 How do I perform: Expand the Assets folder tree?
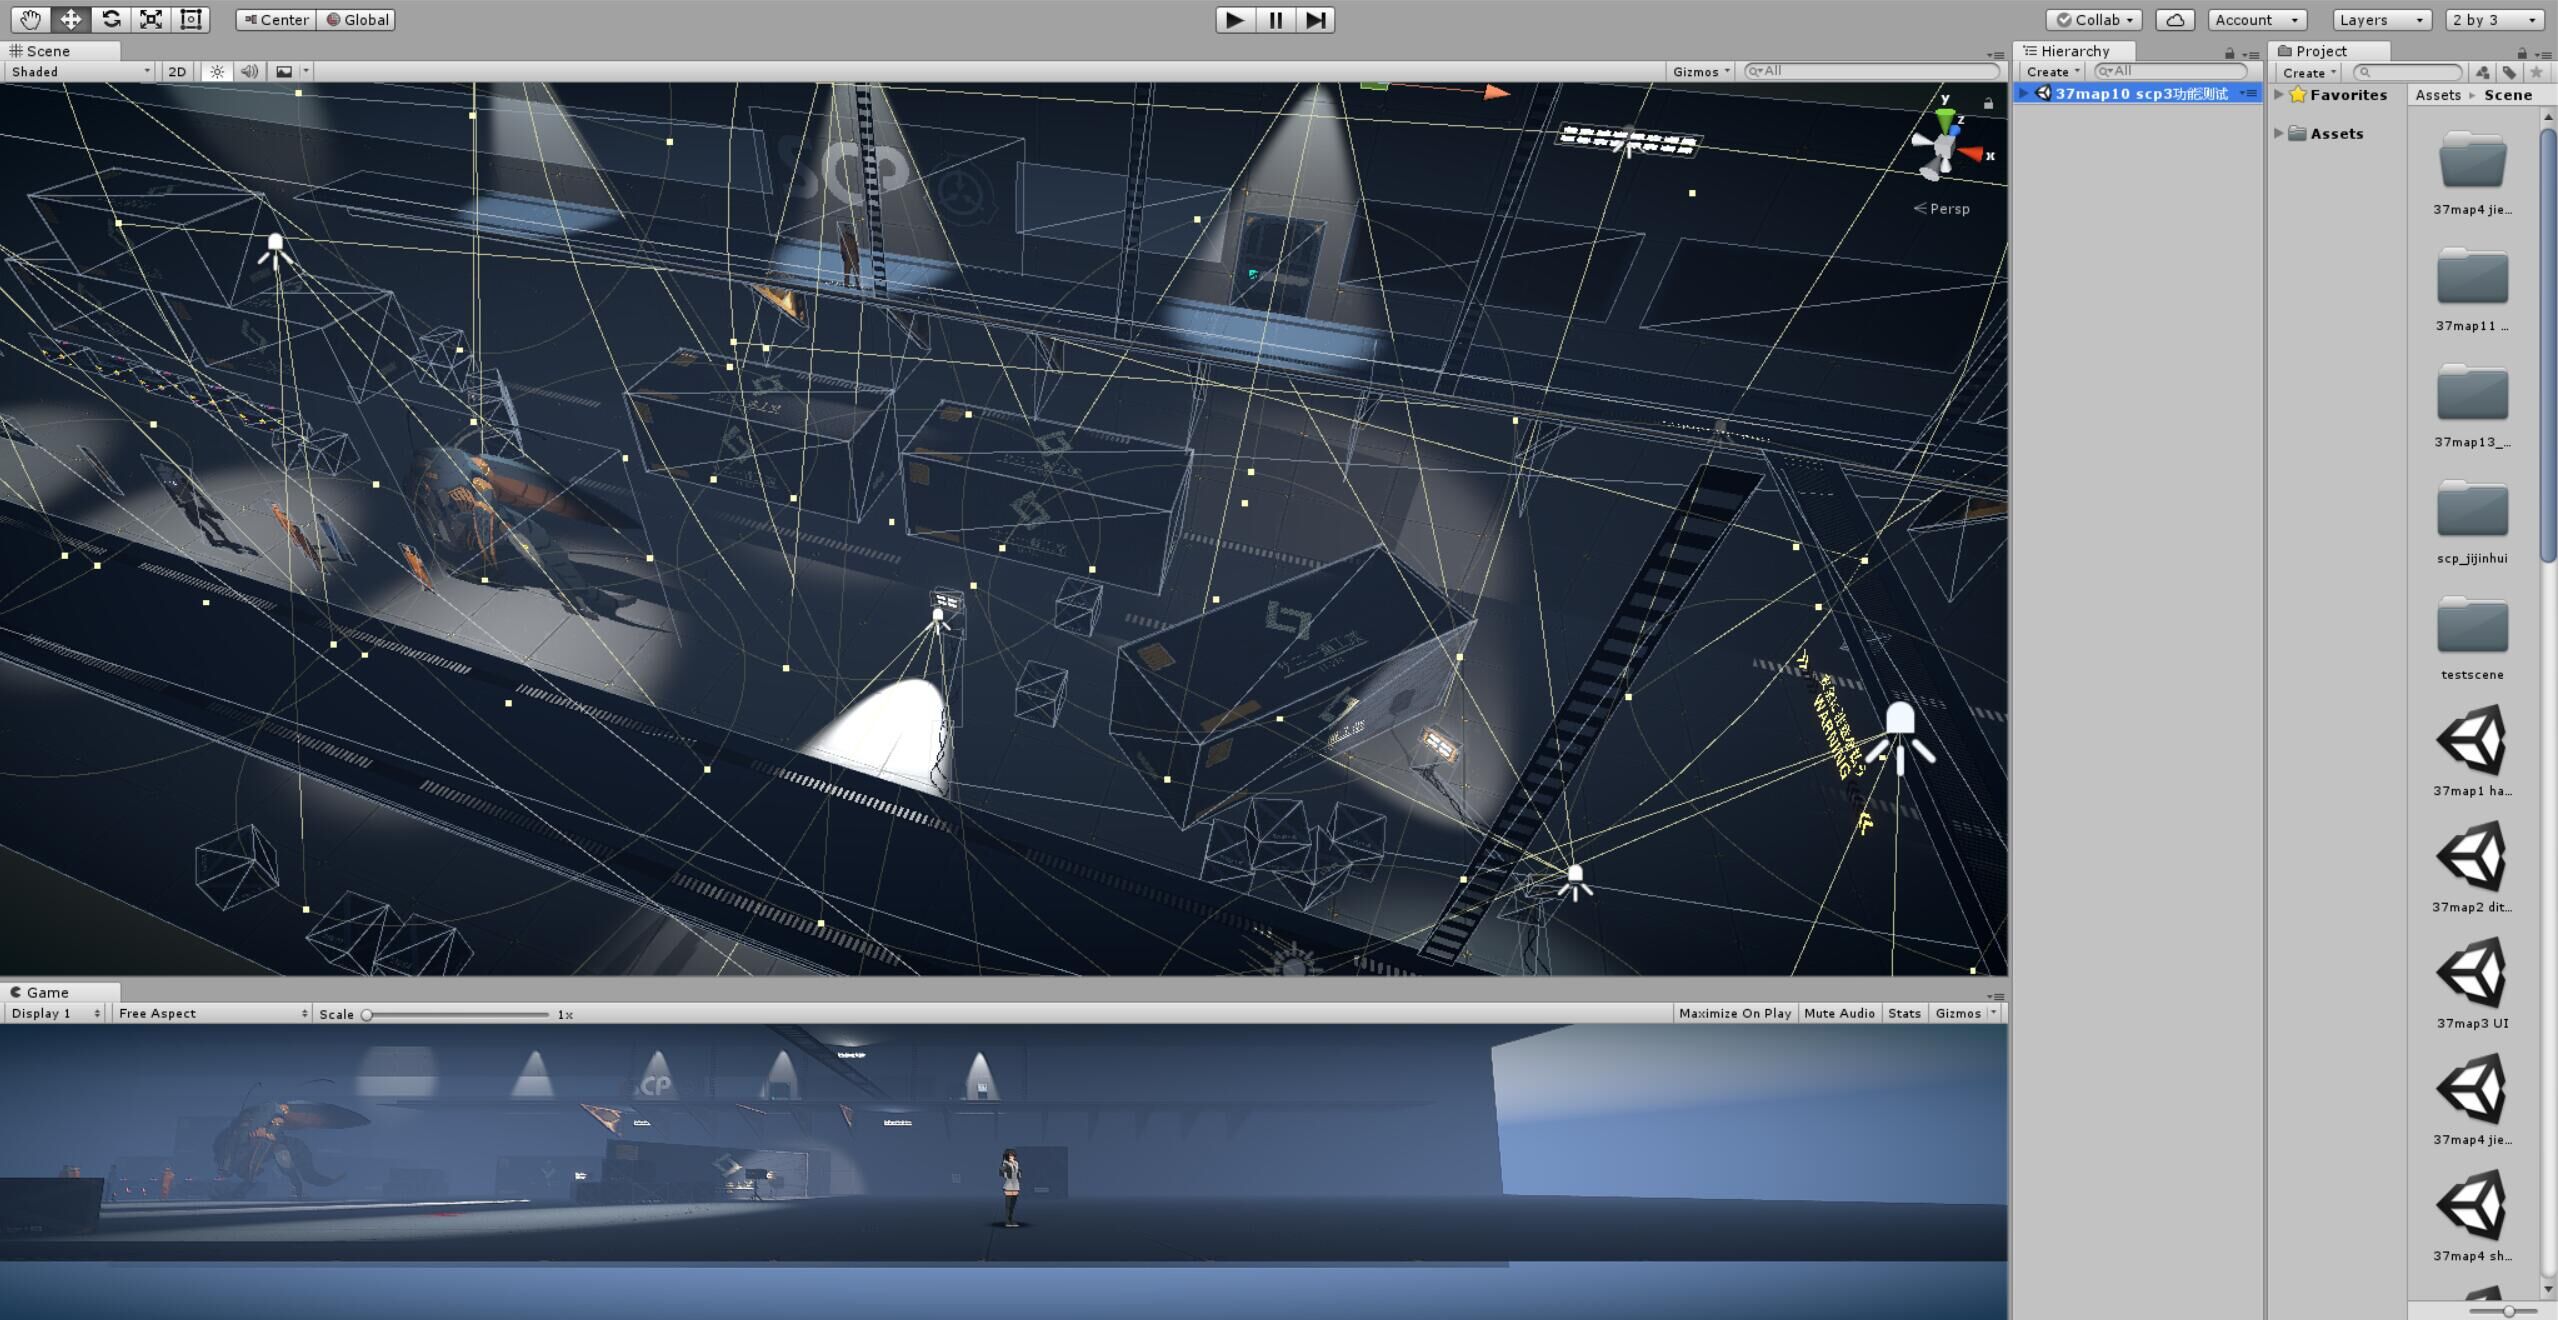[2279, 133]
